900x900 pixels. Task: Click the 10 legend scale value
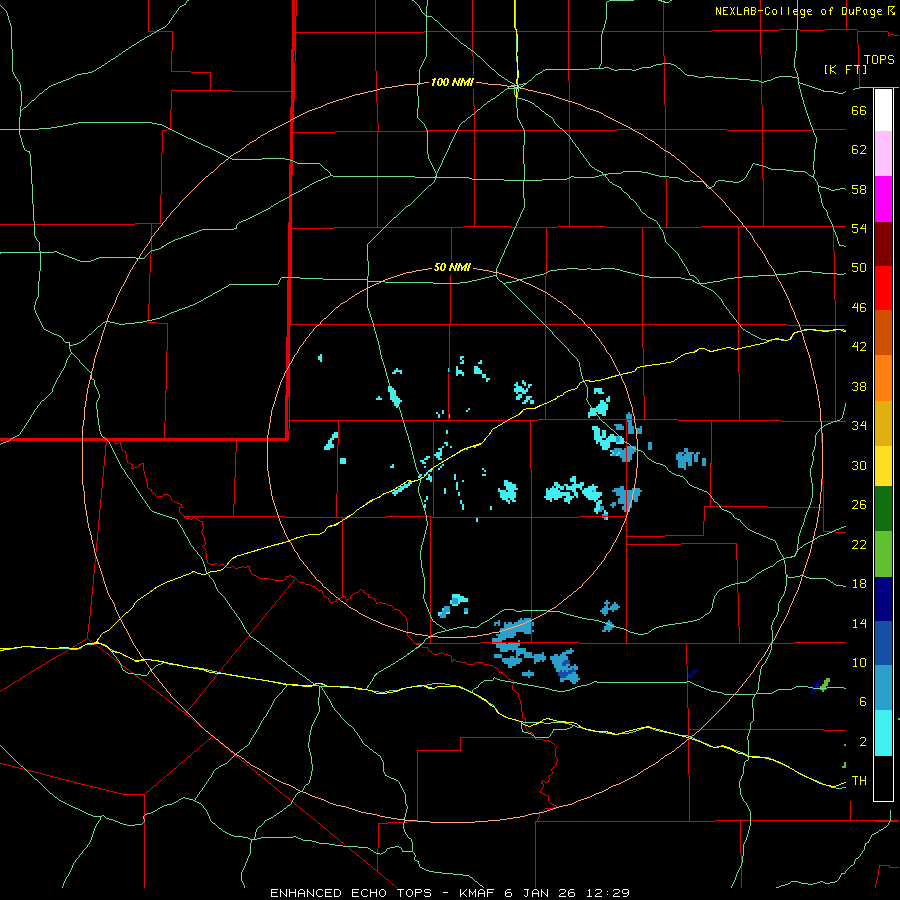click(x=859, y=662)
